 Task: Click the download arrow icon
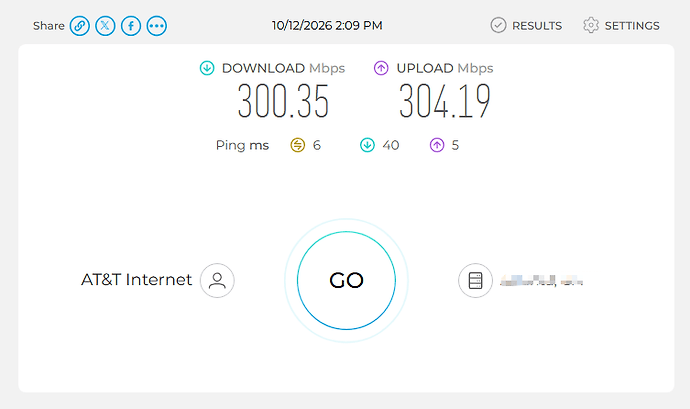tap(207, 68)
